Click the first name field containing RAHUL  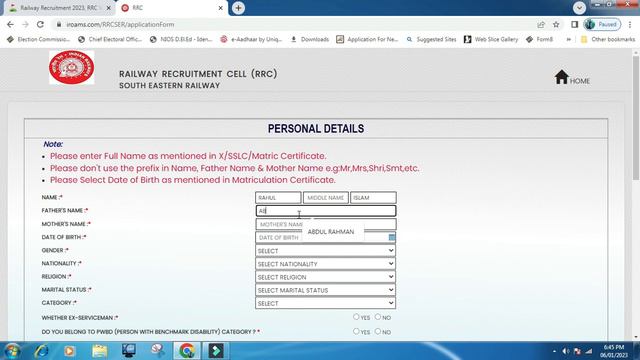click(278, 198)
